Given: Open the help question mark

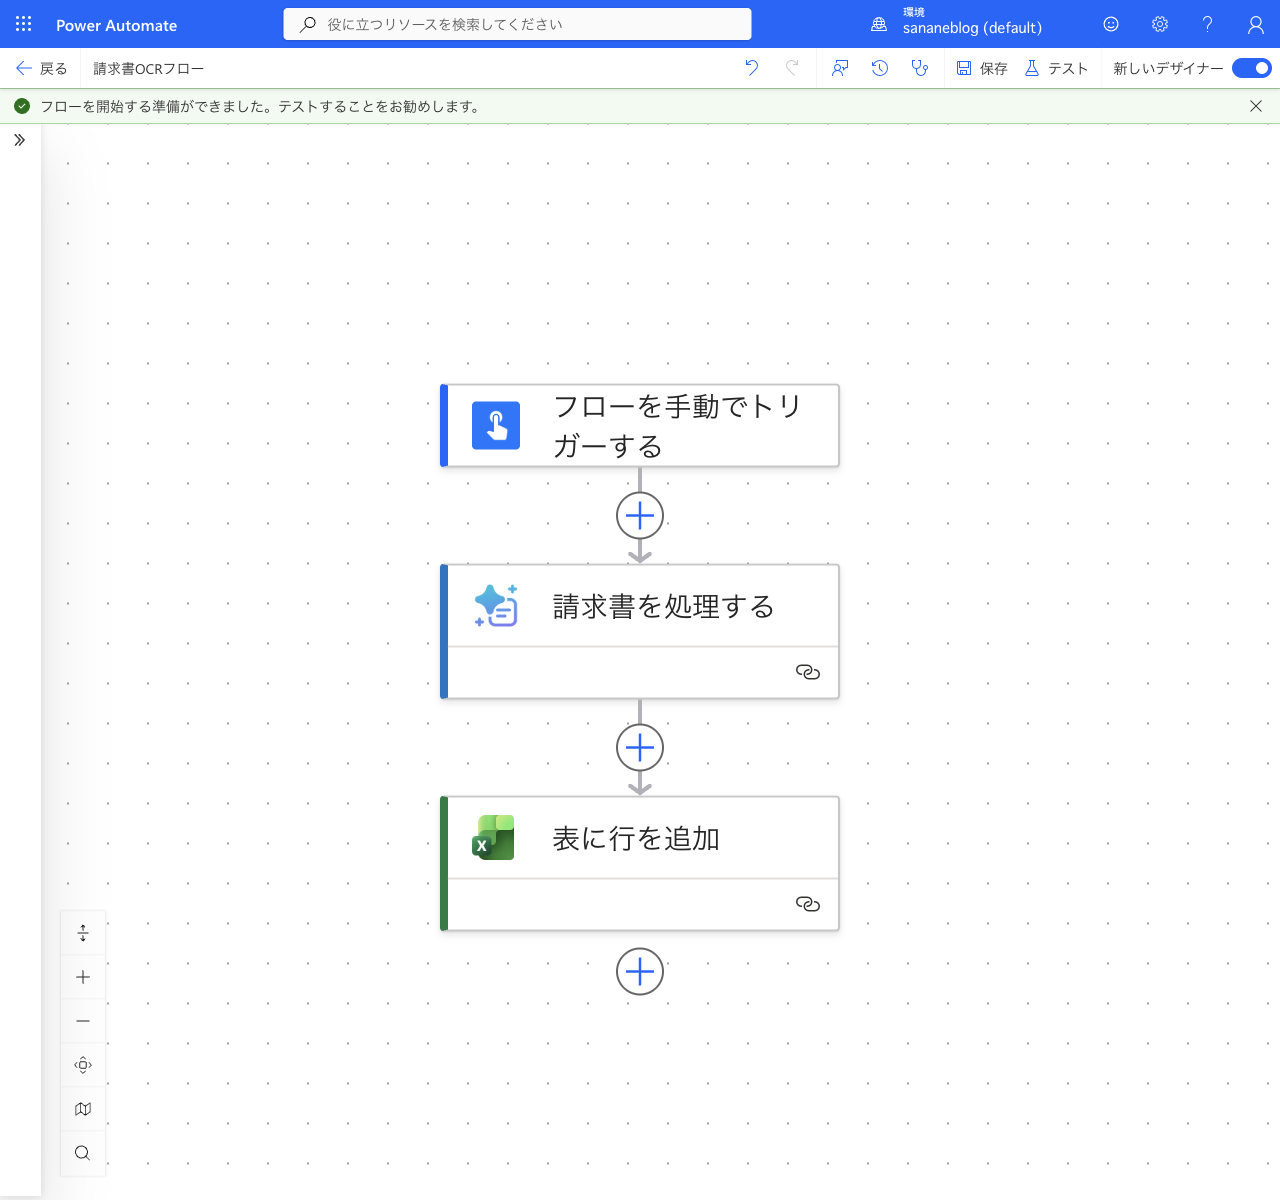Looking at the screenshot, I should click(1207, 24).
